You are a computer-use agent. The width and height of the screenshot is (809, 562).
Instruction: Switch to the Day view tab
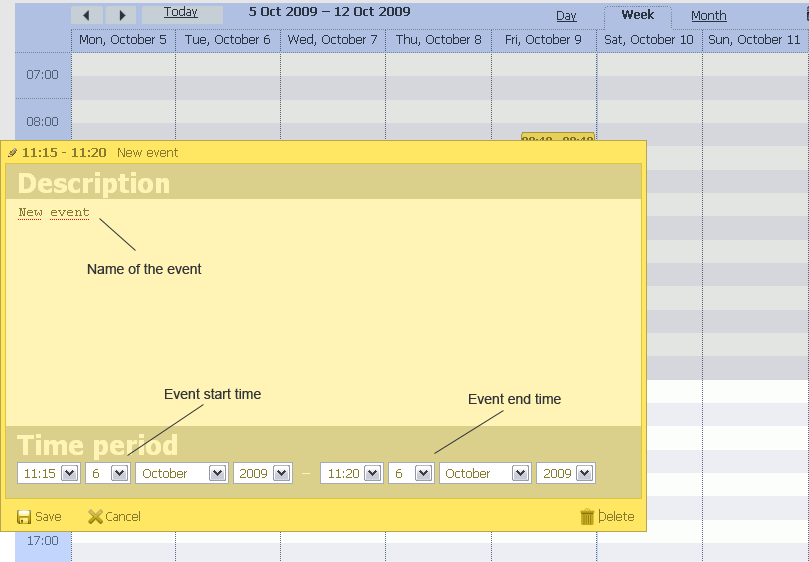coord(566,16)
